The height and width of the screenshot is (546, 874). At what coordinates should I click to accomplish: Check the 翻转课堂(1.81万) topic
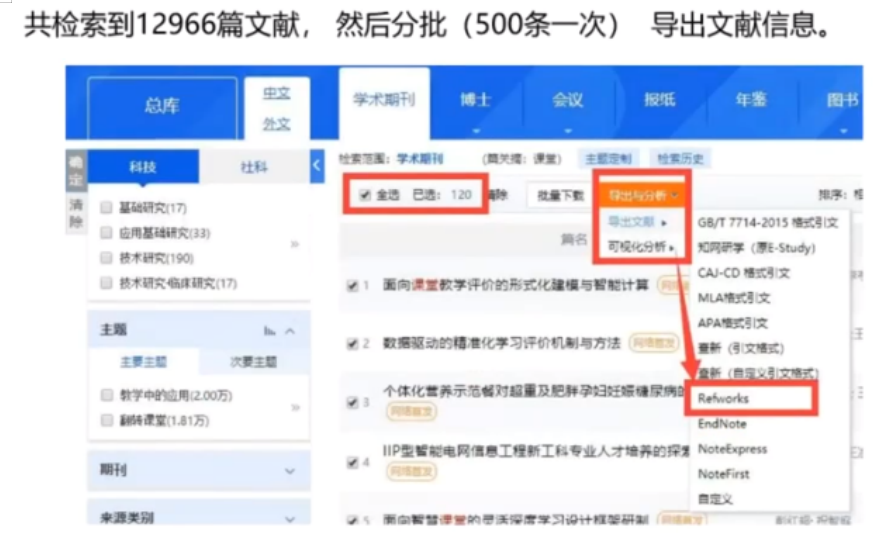pos(107,420)
